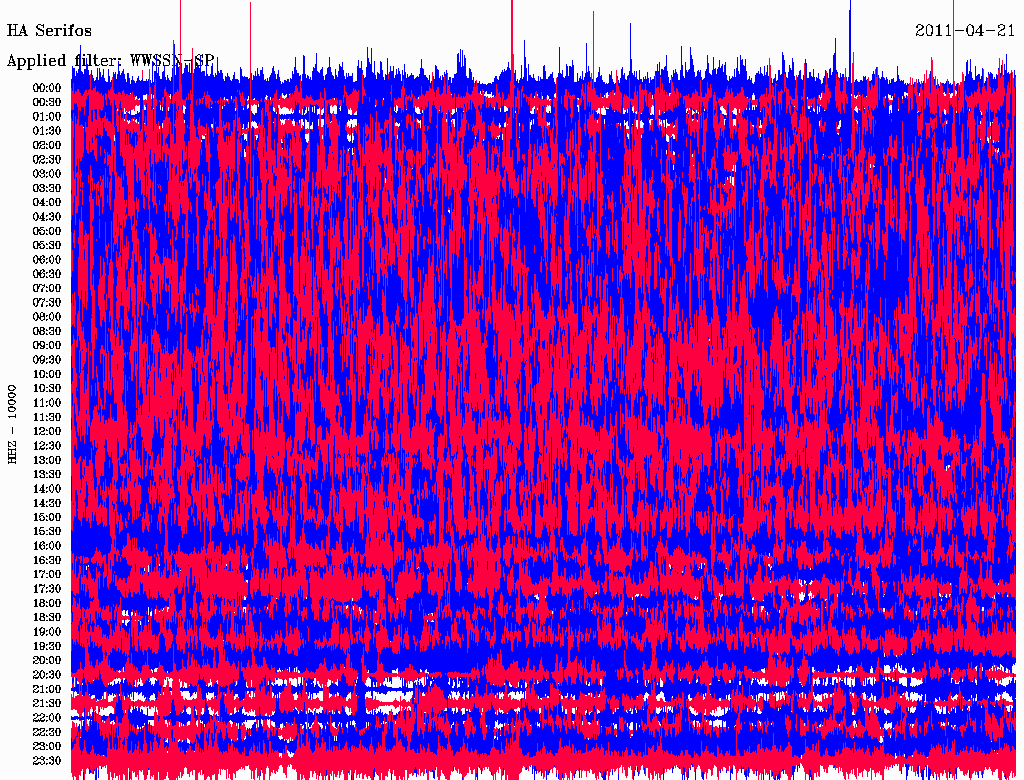1024x780 pixels.
Task: Select the 14:00 time label
Action: 47,489
